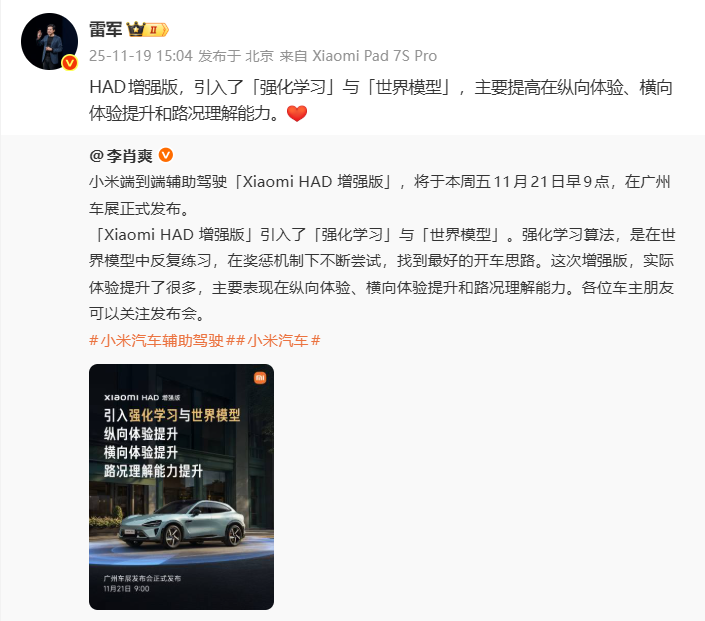705x621 pixels.
Task: Click the orange verified badge on 雷军's avatar
Action: tap(69, 63)
